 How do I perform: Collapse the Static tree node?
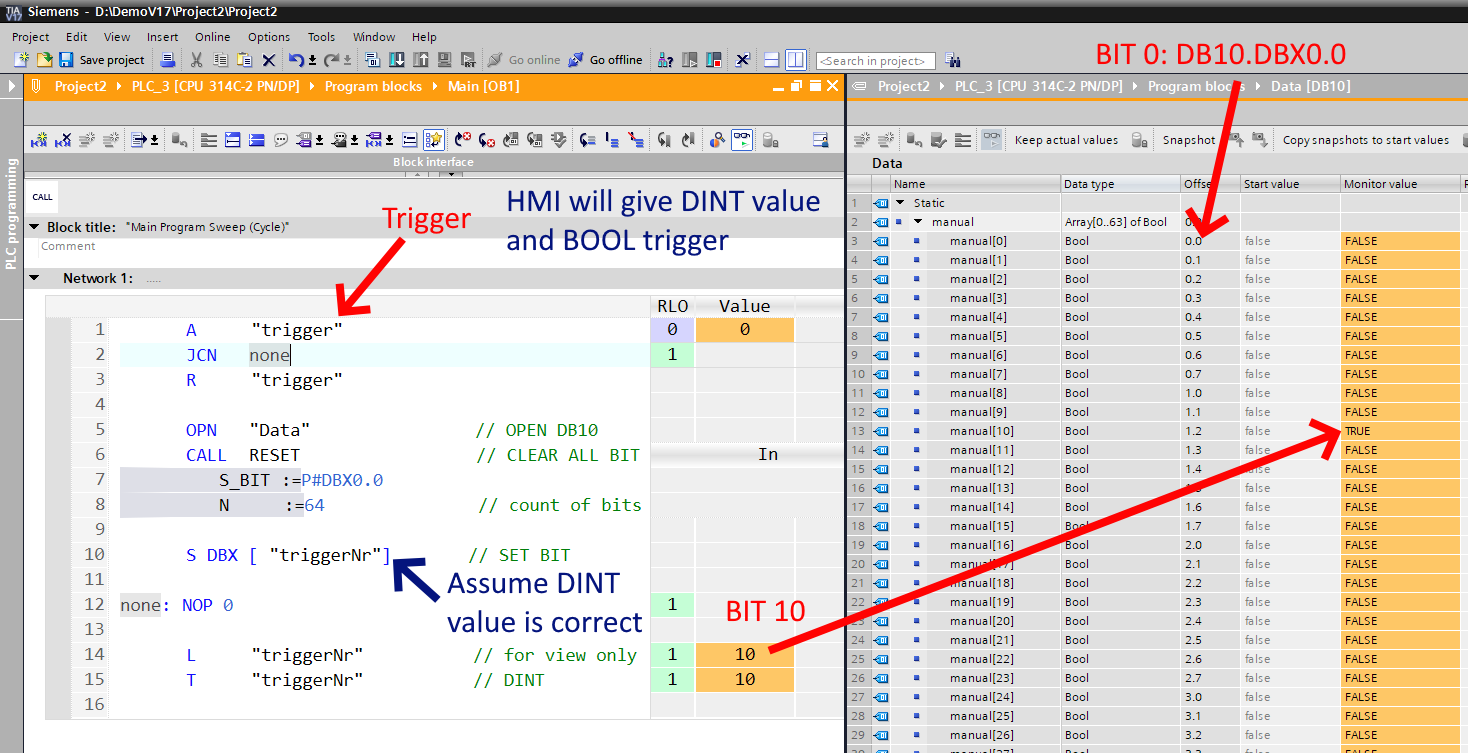click(x=900, y=203)
